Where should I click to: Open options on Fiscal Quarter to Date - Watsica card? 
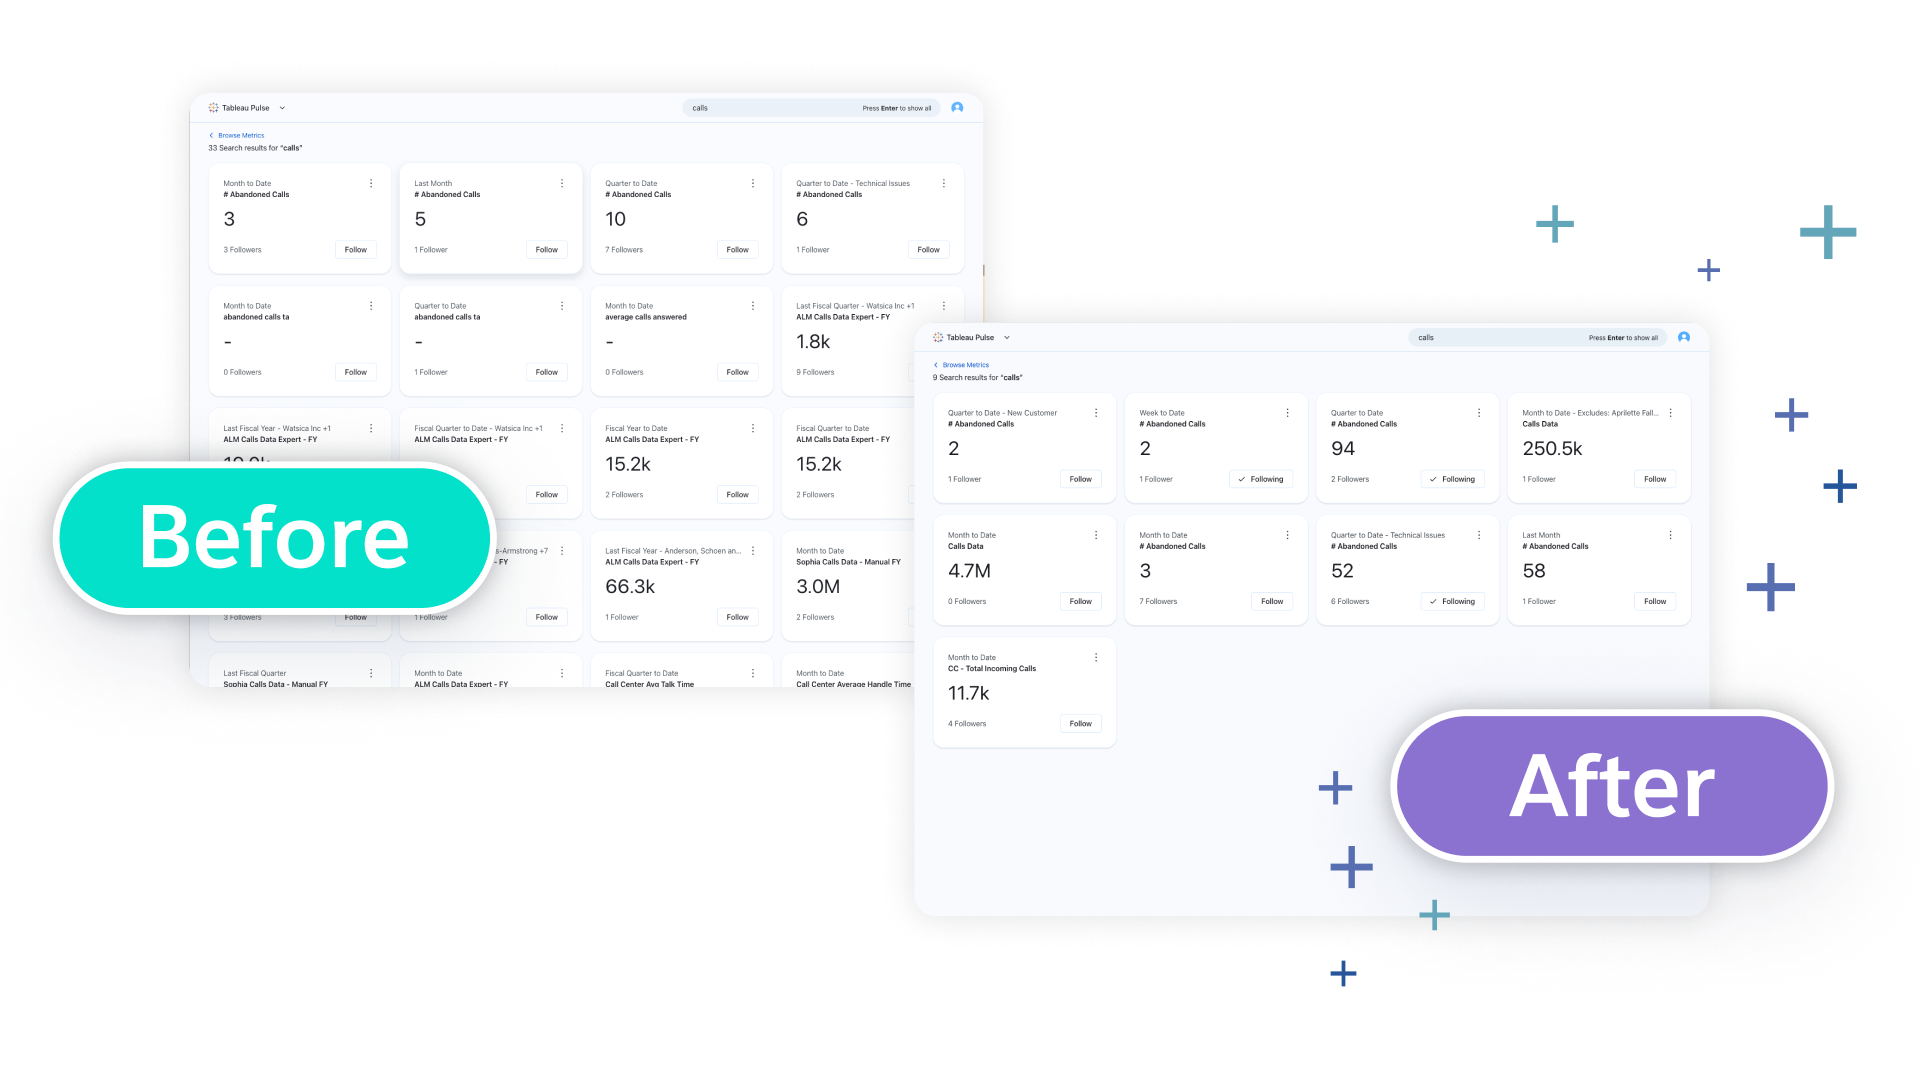tap(562, 428)
